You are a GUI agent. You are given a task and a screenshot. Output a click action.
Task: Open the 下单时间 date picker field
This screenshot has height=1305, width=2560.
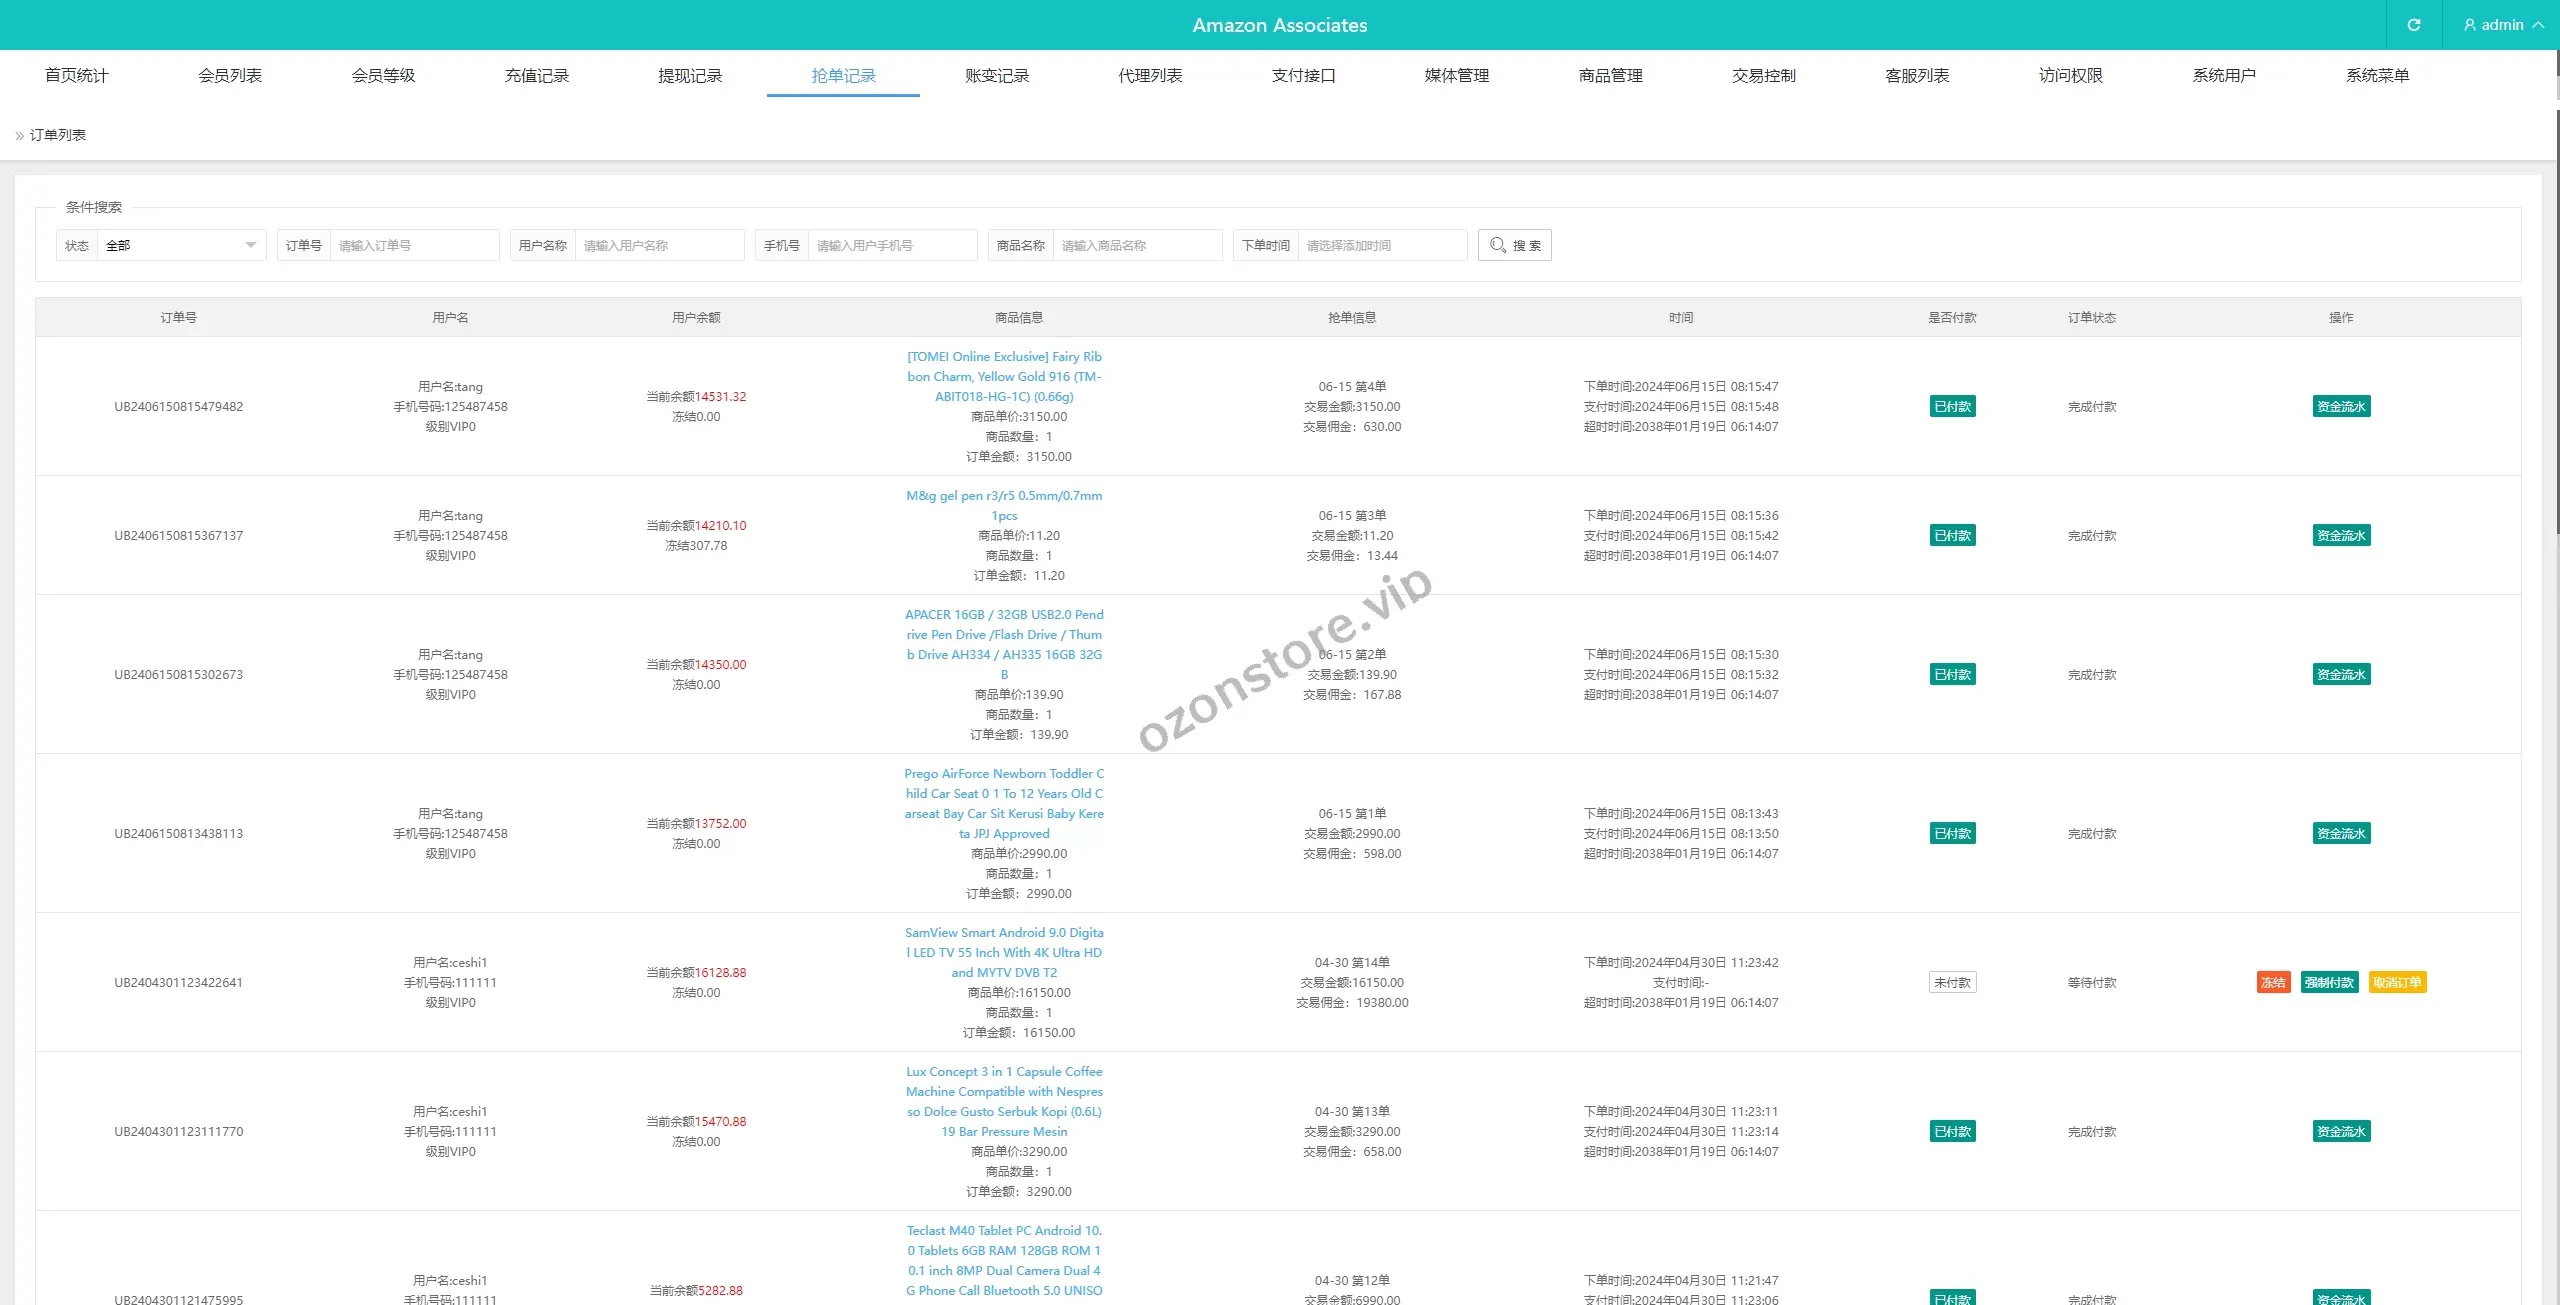pos(1381,245)
